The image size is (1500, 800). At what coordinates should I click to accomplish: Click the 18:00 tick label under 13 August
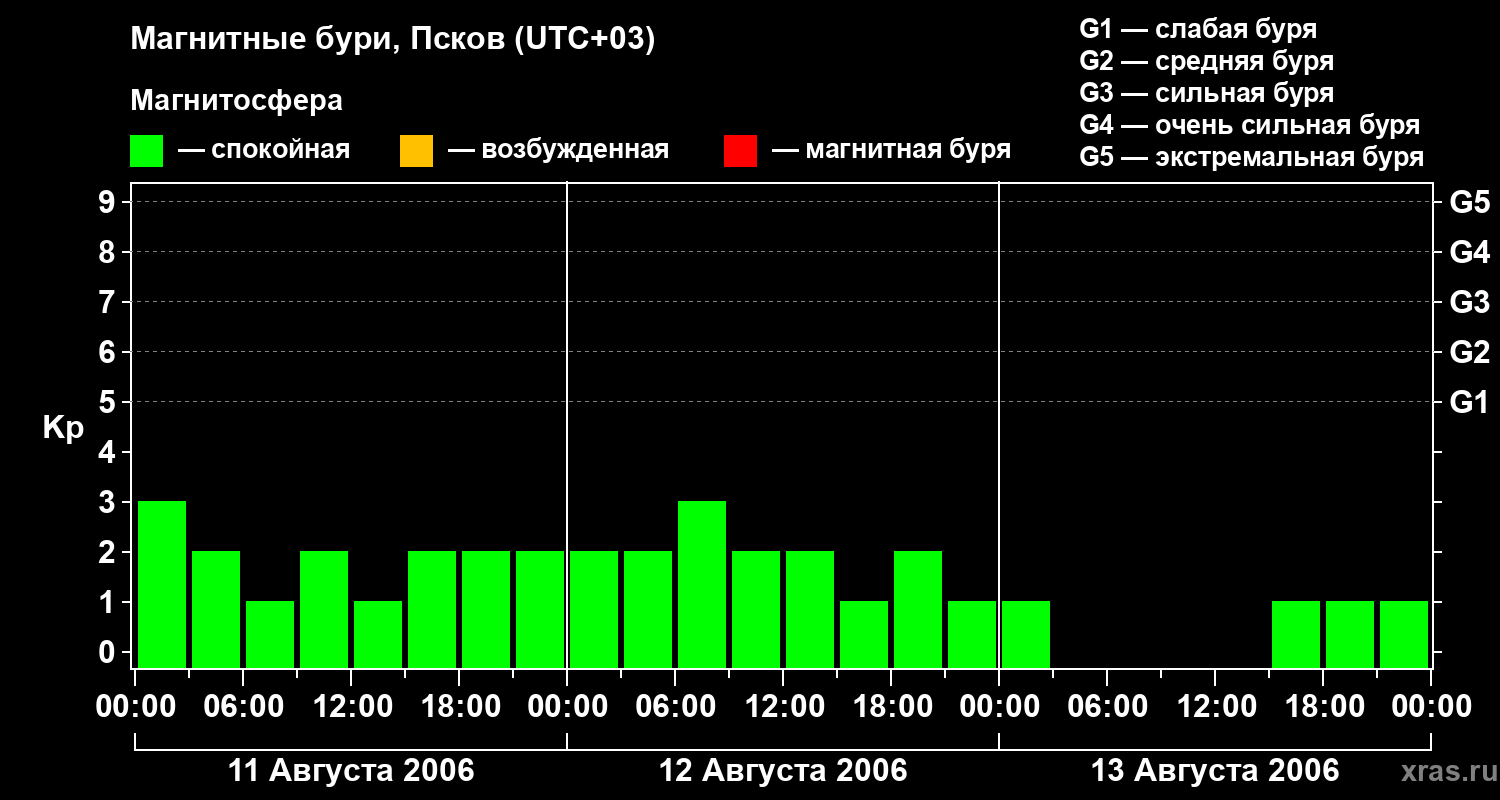click(x=1324, y=707)
